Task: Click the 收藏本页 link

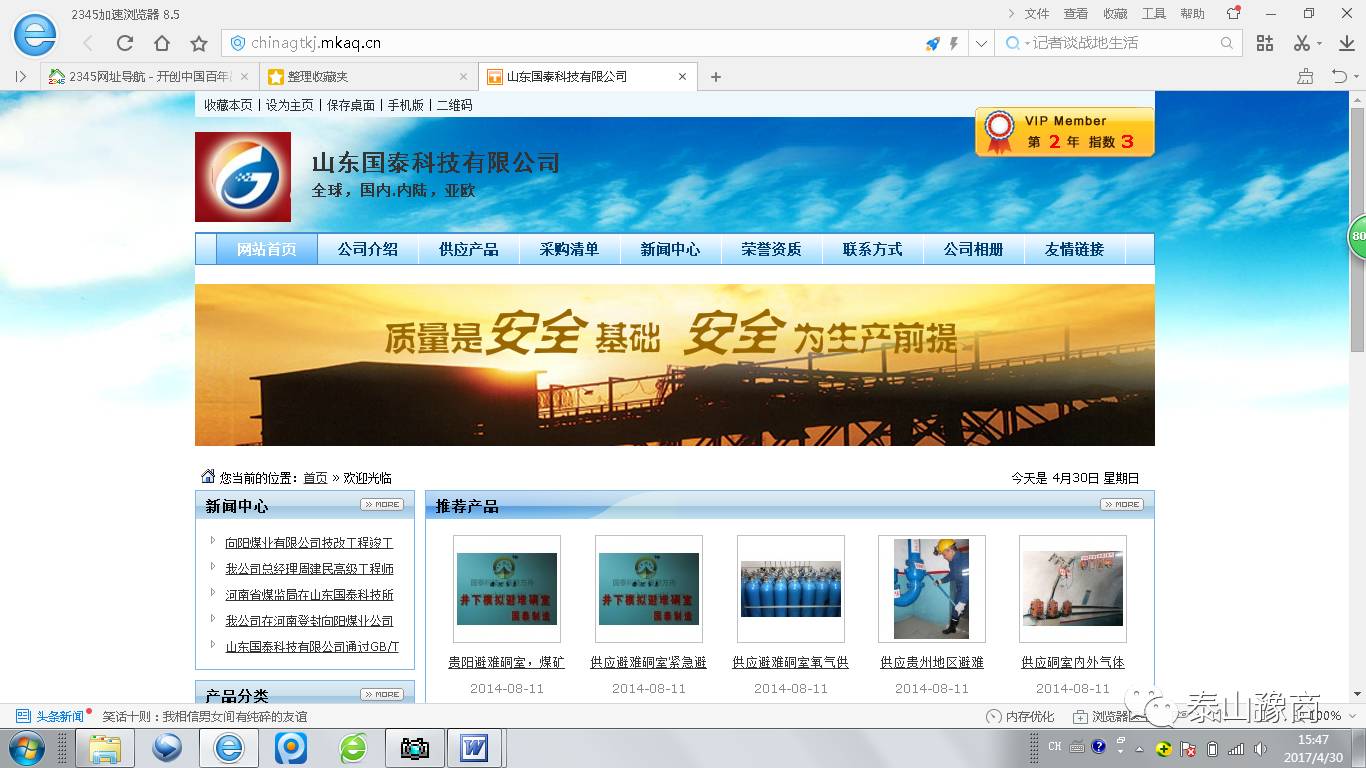Action: (228, 105)
